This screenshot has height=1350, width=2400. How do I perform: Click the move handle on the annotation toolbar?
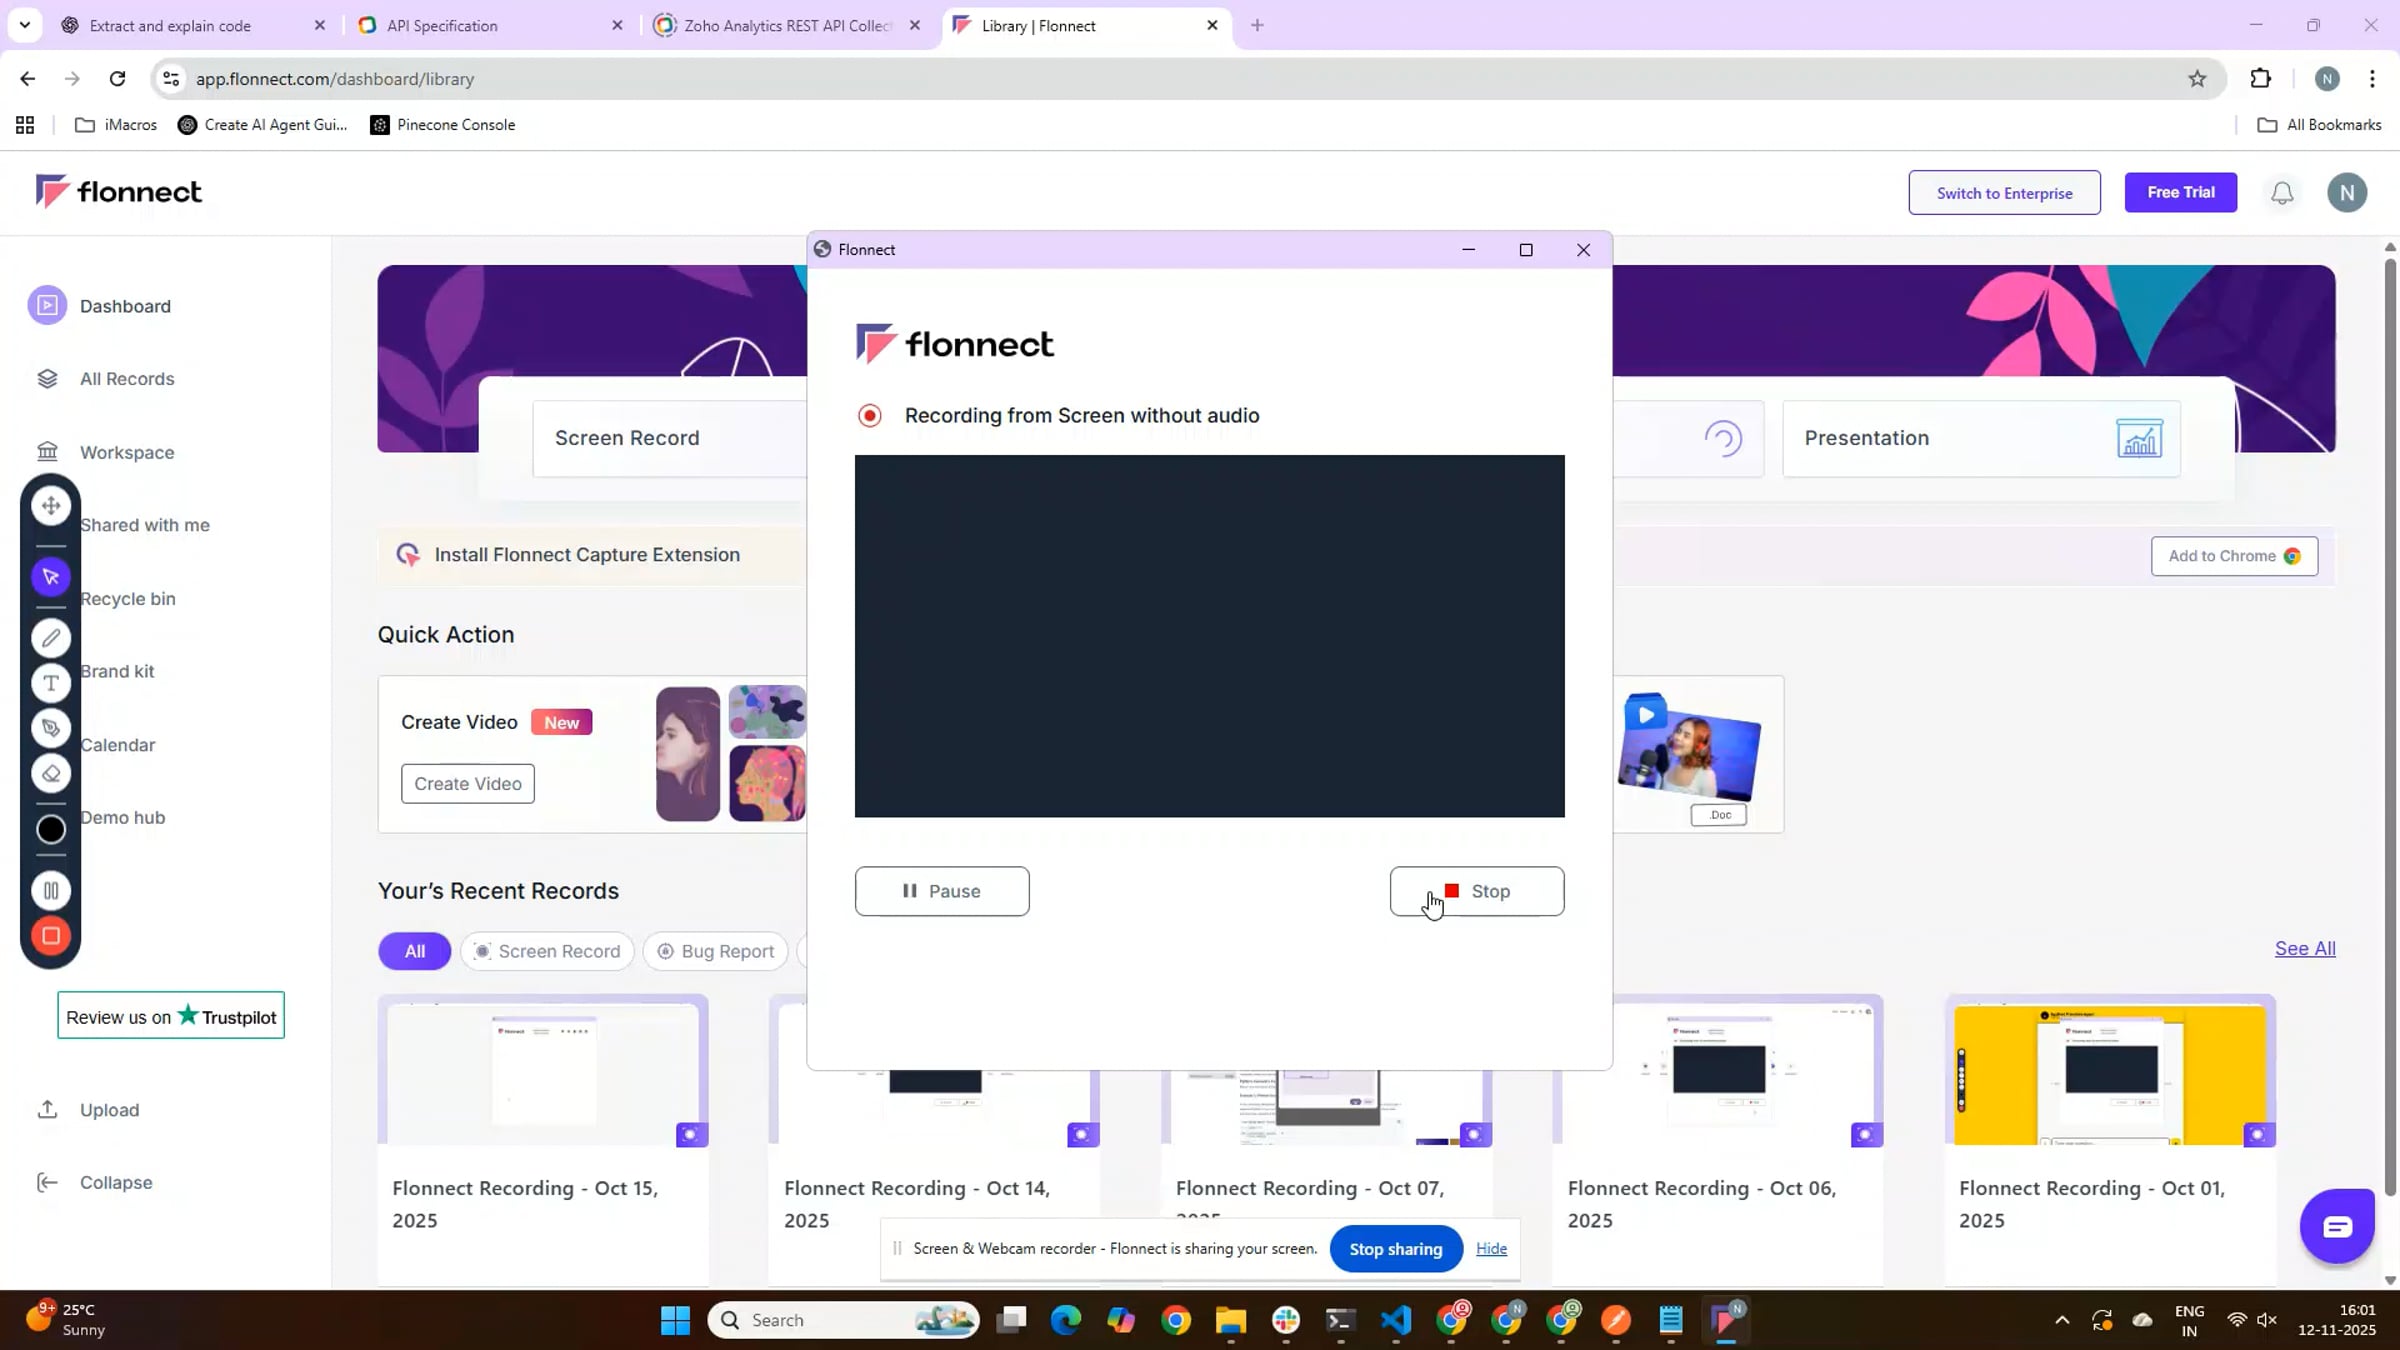pos(51,506)
